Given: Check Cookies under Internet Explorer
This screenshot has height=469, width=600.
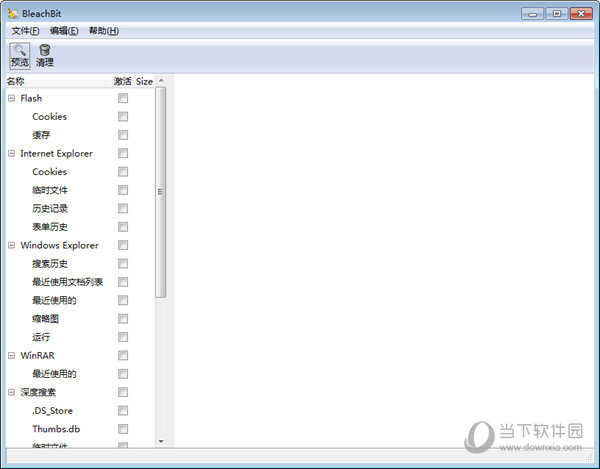Looking at the screenshot, I should (x=123, y=172).
